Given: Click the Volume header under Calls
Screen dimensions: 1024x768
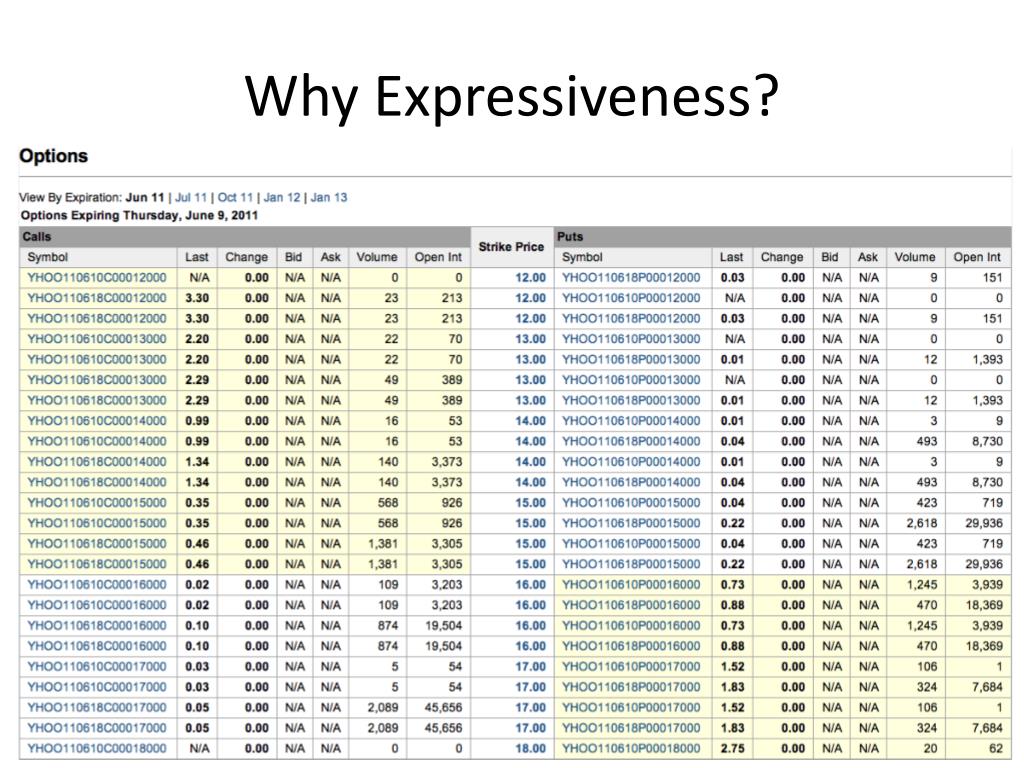Looking at the screenshot, I should point(377,257).
